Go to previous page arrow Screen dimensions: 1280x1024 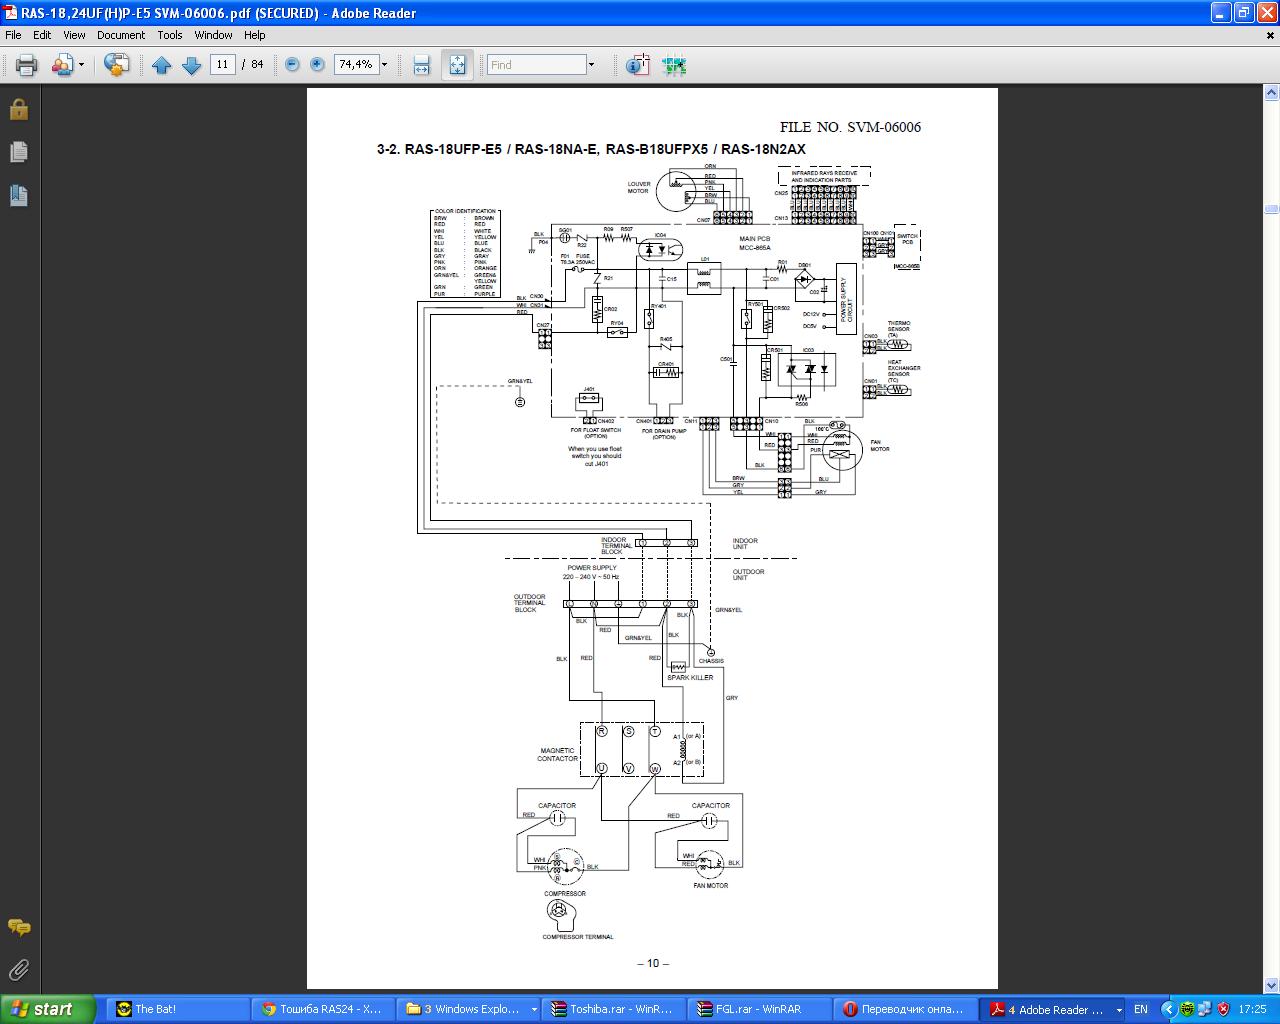click(161, 65)
